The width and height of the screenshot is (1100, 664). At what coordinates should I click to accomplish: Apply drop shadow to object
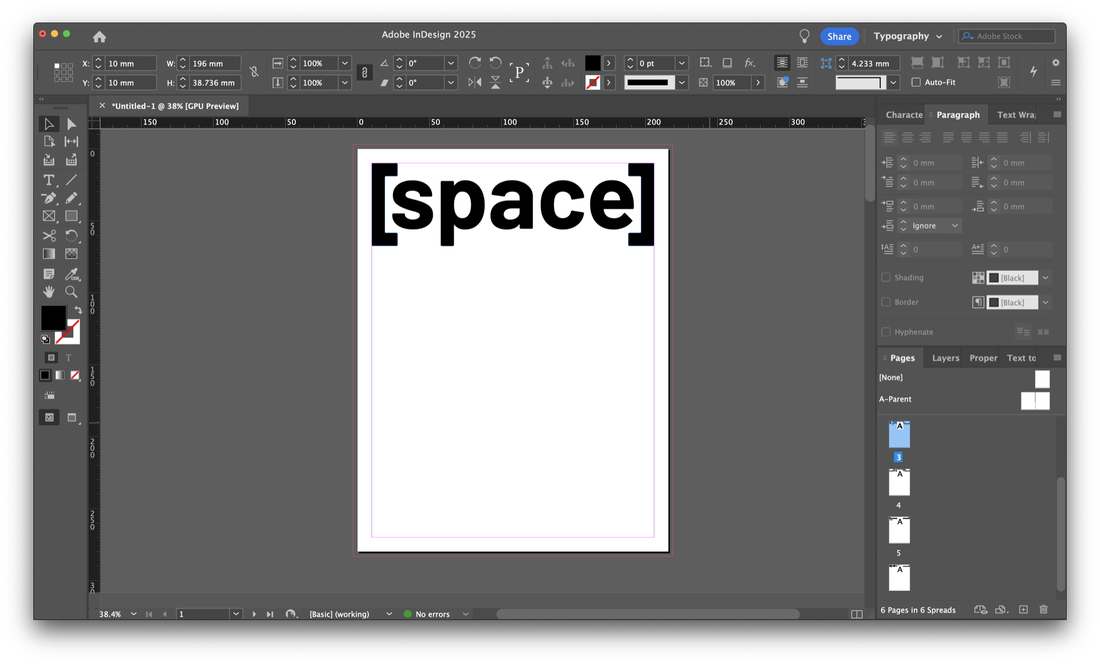pyautogui.click(x=727, y=62)
